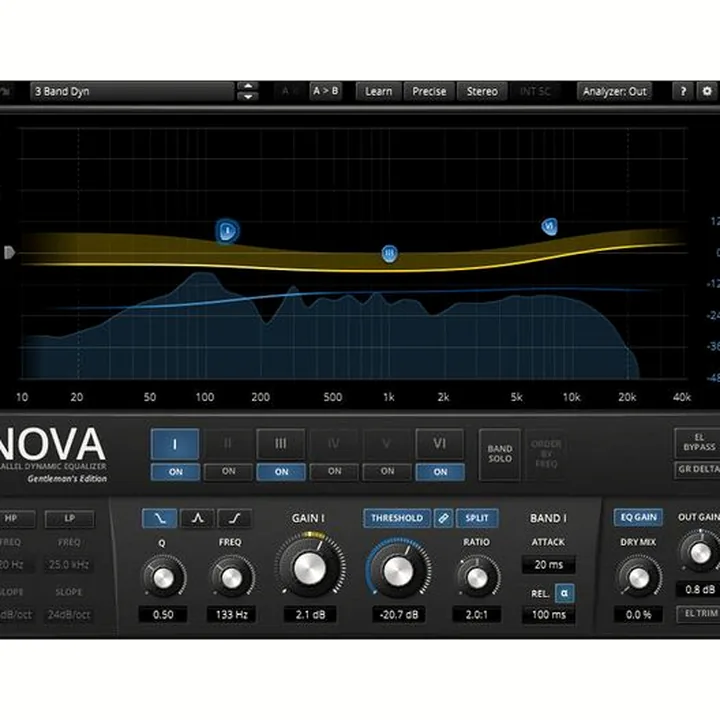
Task: Select band I node on the EQ graph
Action: click(x=227, y=231)
